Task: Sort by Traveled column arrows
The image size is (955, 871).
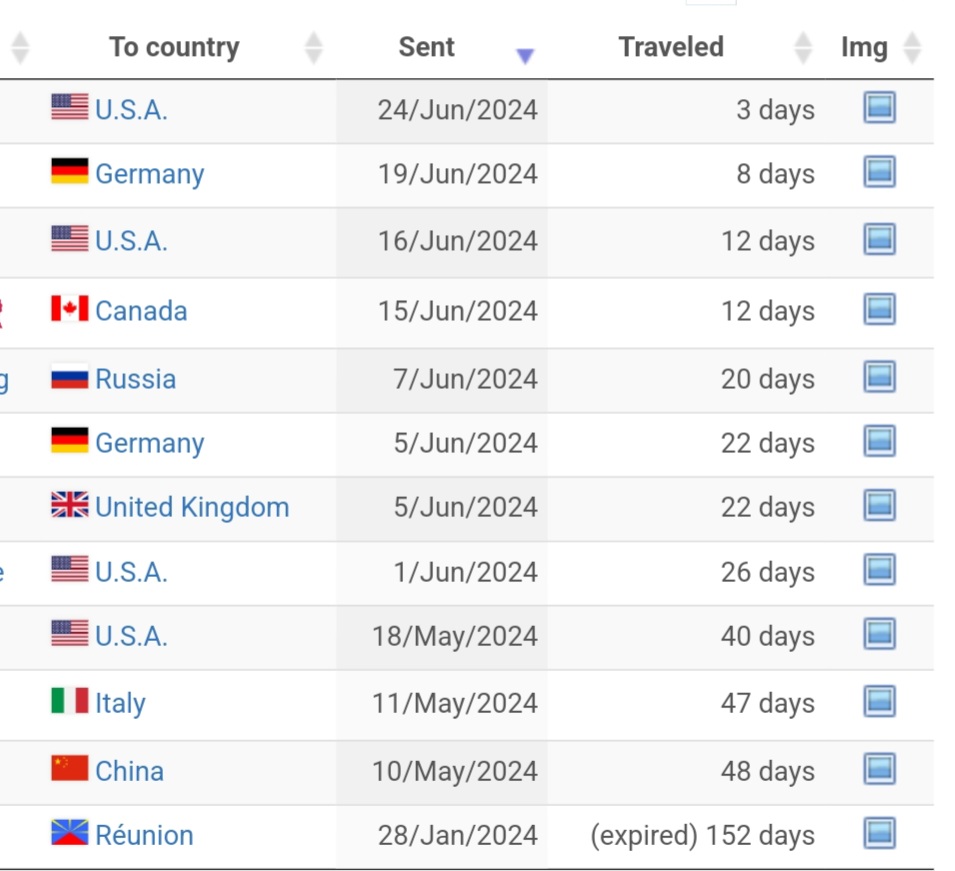Action: (803, 48)
